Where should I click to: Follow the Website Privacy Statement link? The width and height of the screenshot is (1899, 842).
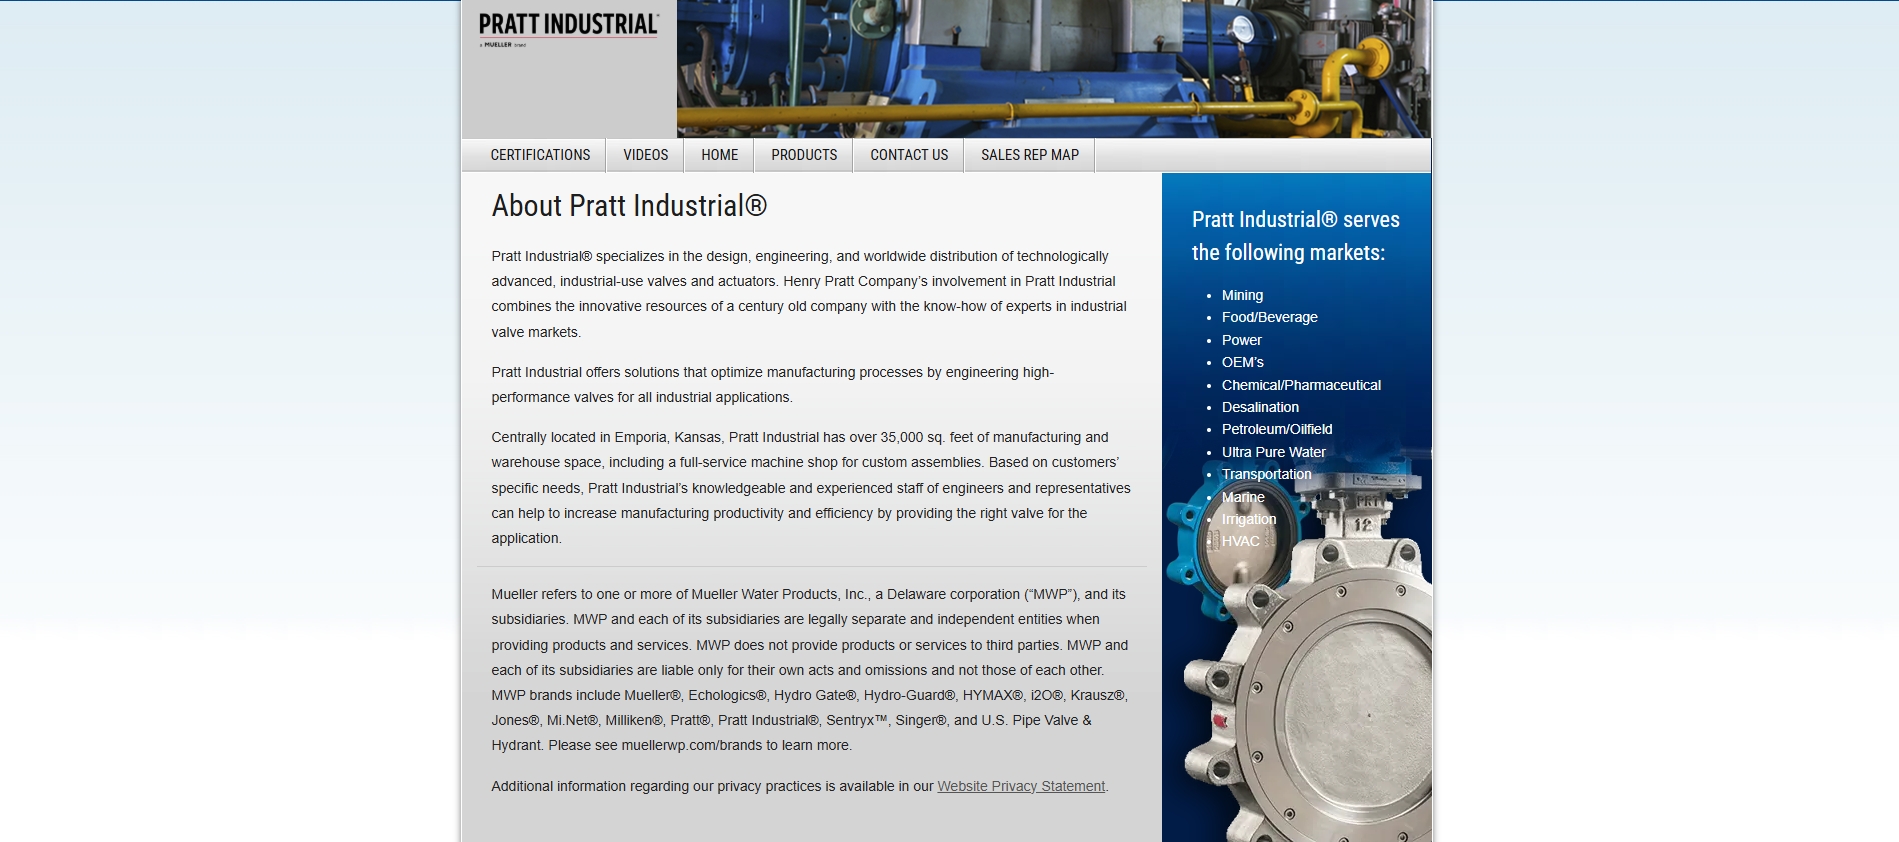tap(1021, 786)
